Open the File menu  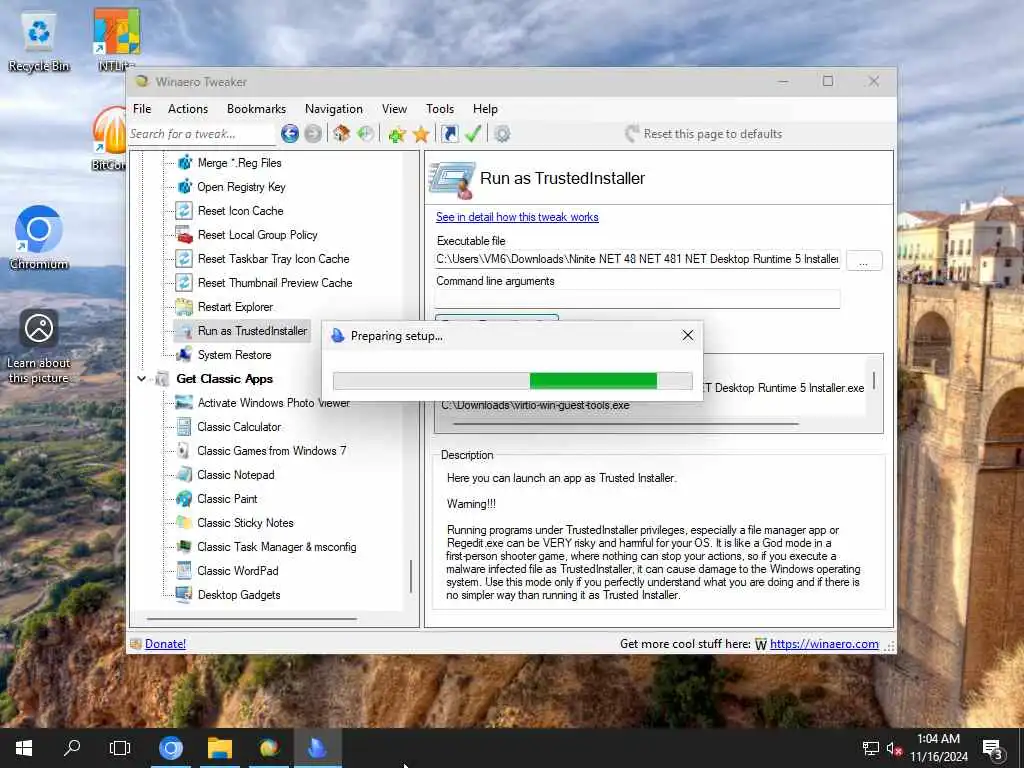click(x=142, y=109)
